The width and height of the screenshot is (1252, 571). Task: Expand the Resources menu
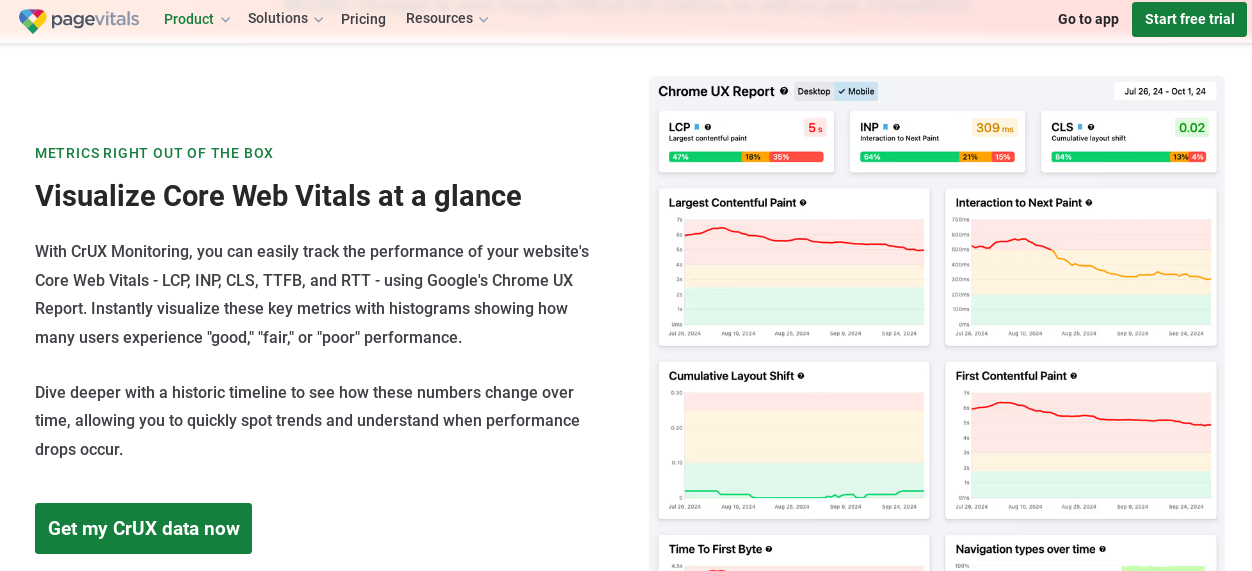point(447,19)
